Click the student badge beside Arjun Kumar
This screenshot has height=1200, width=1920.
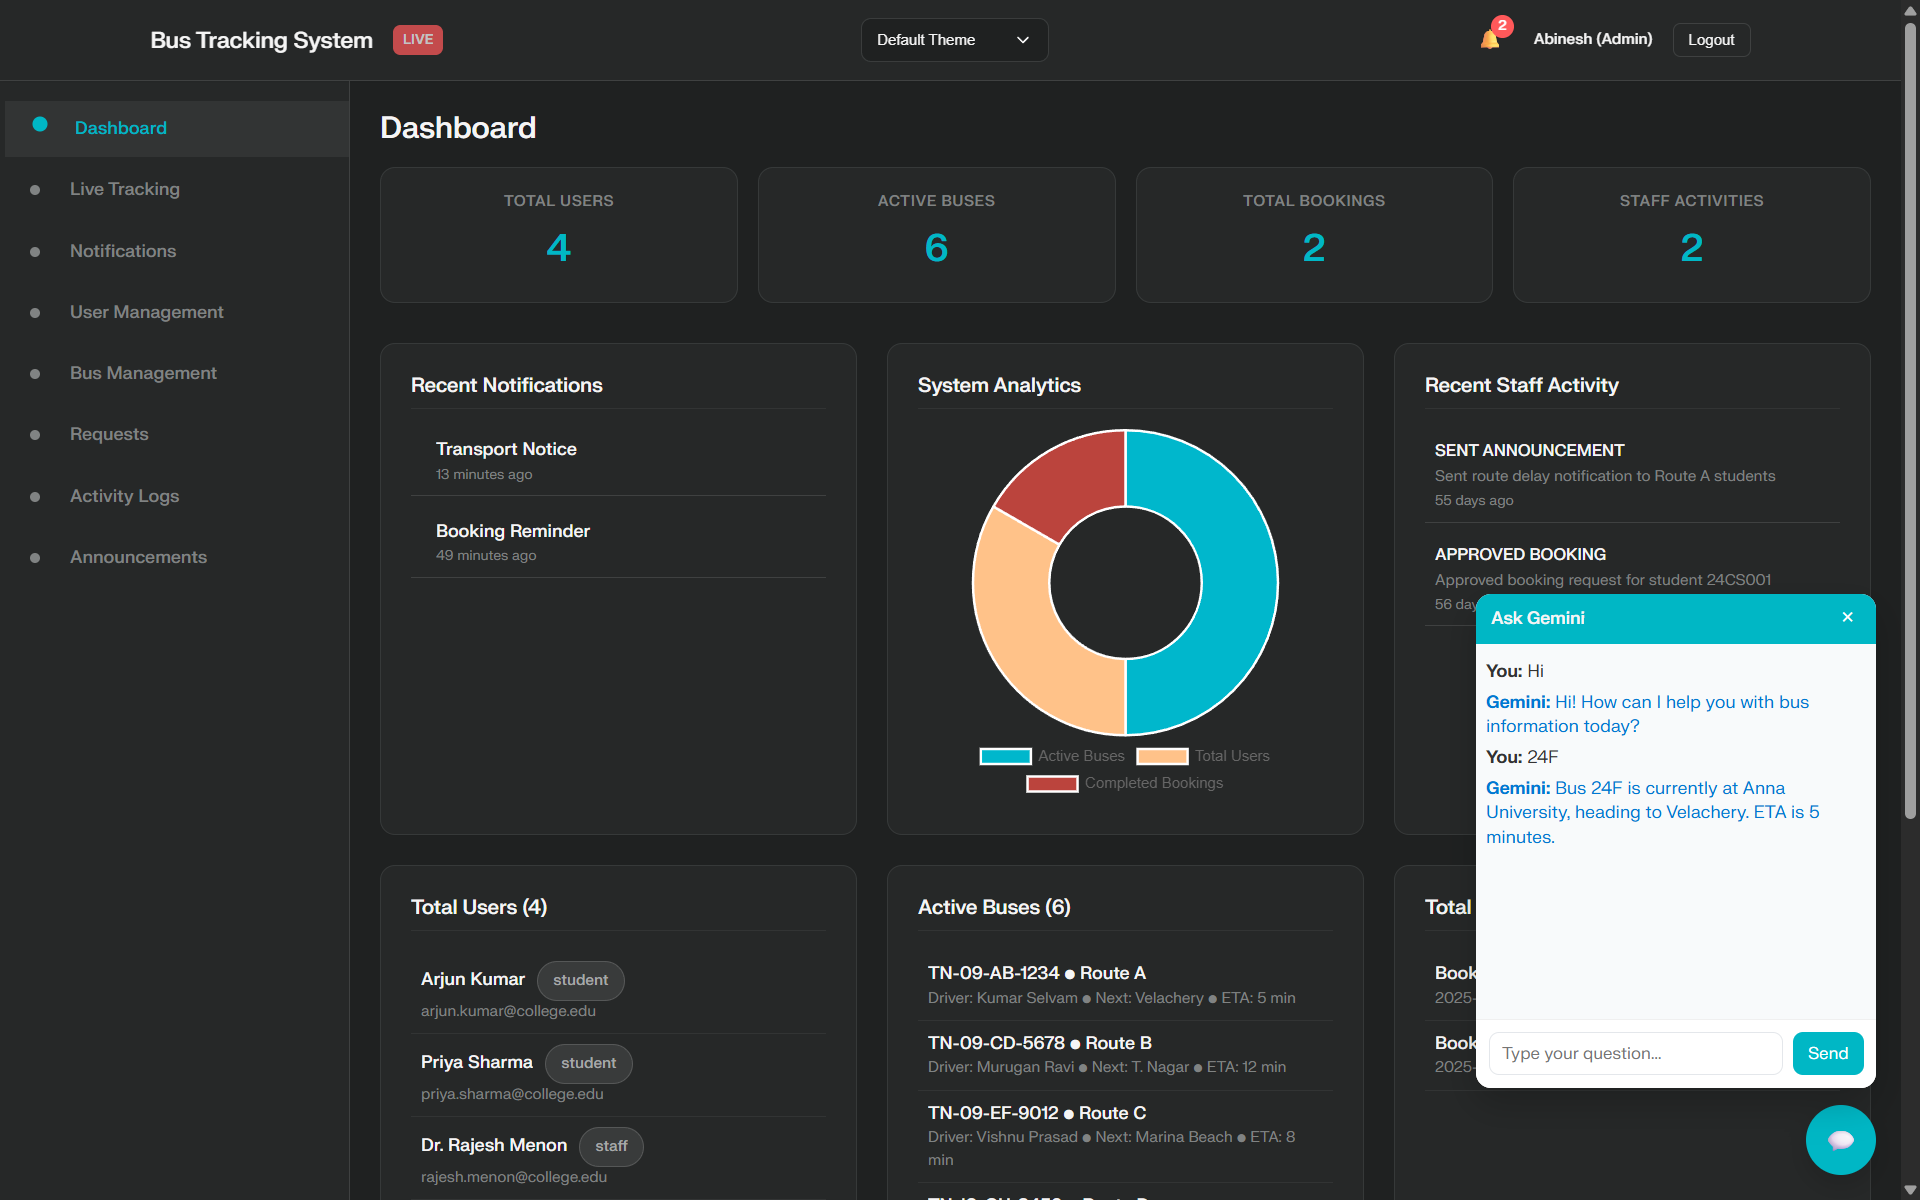580,980
